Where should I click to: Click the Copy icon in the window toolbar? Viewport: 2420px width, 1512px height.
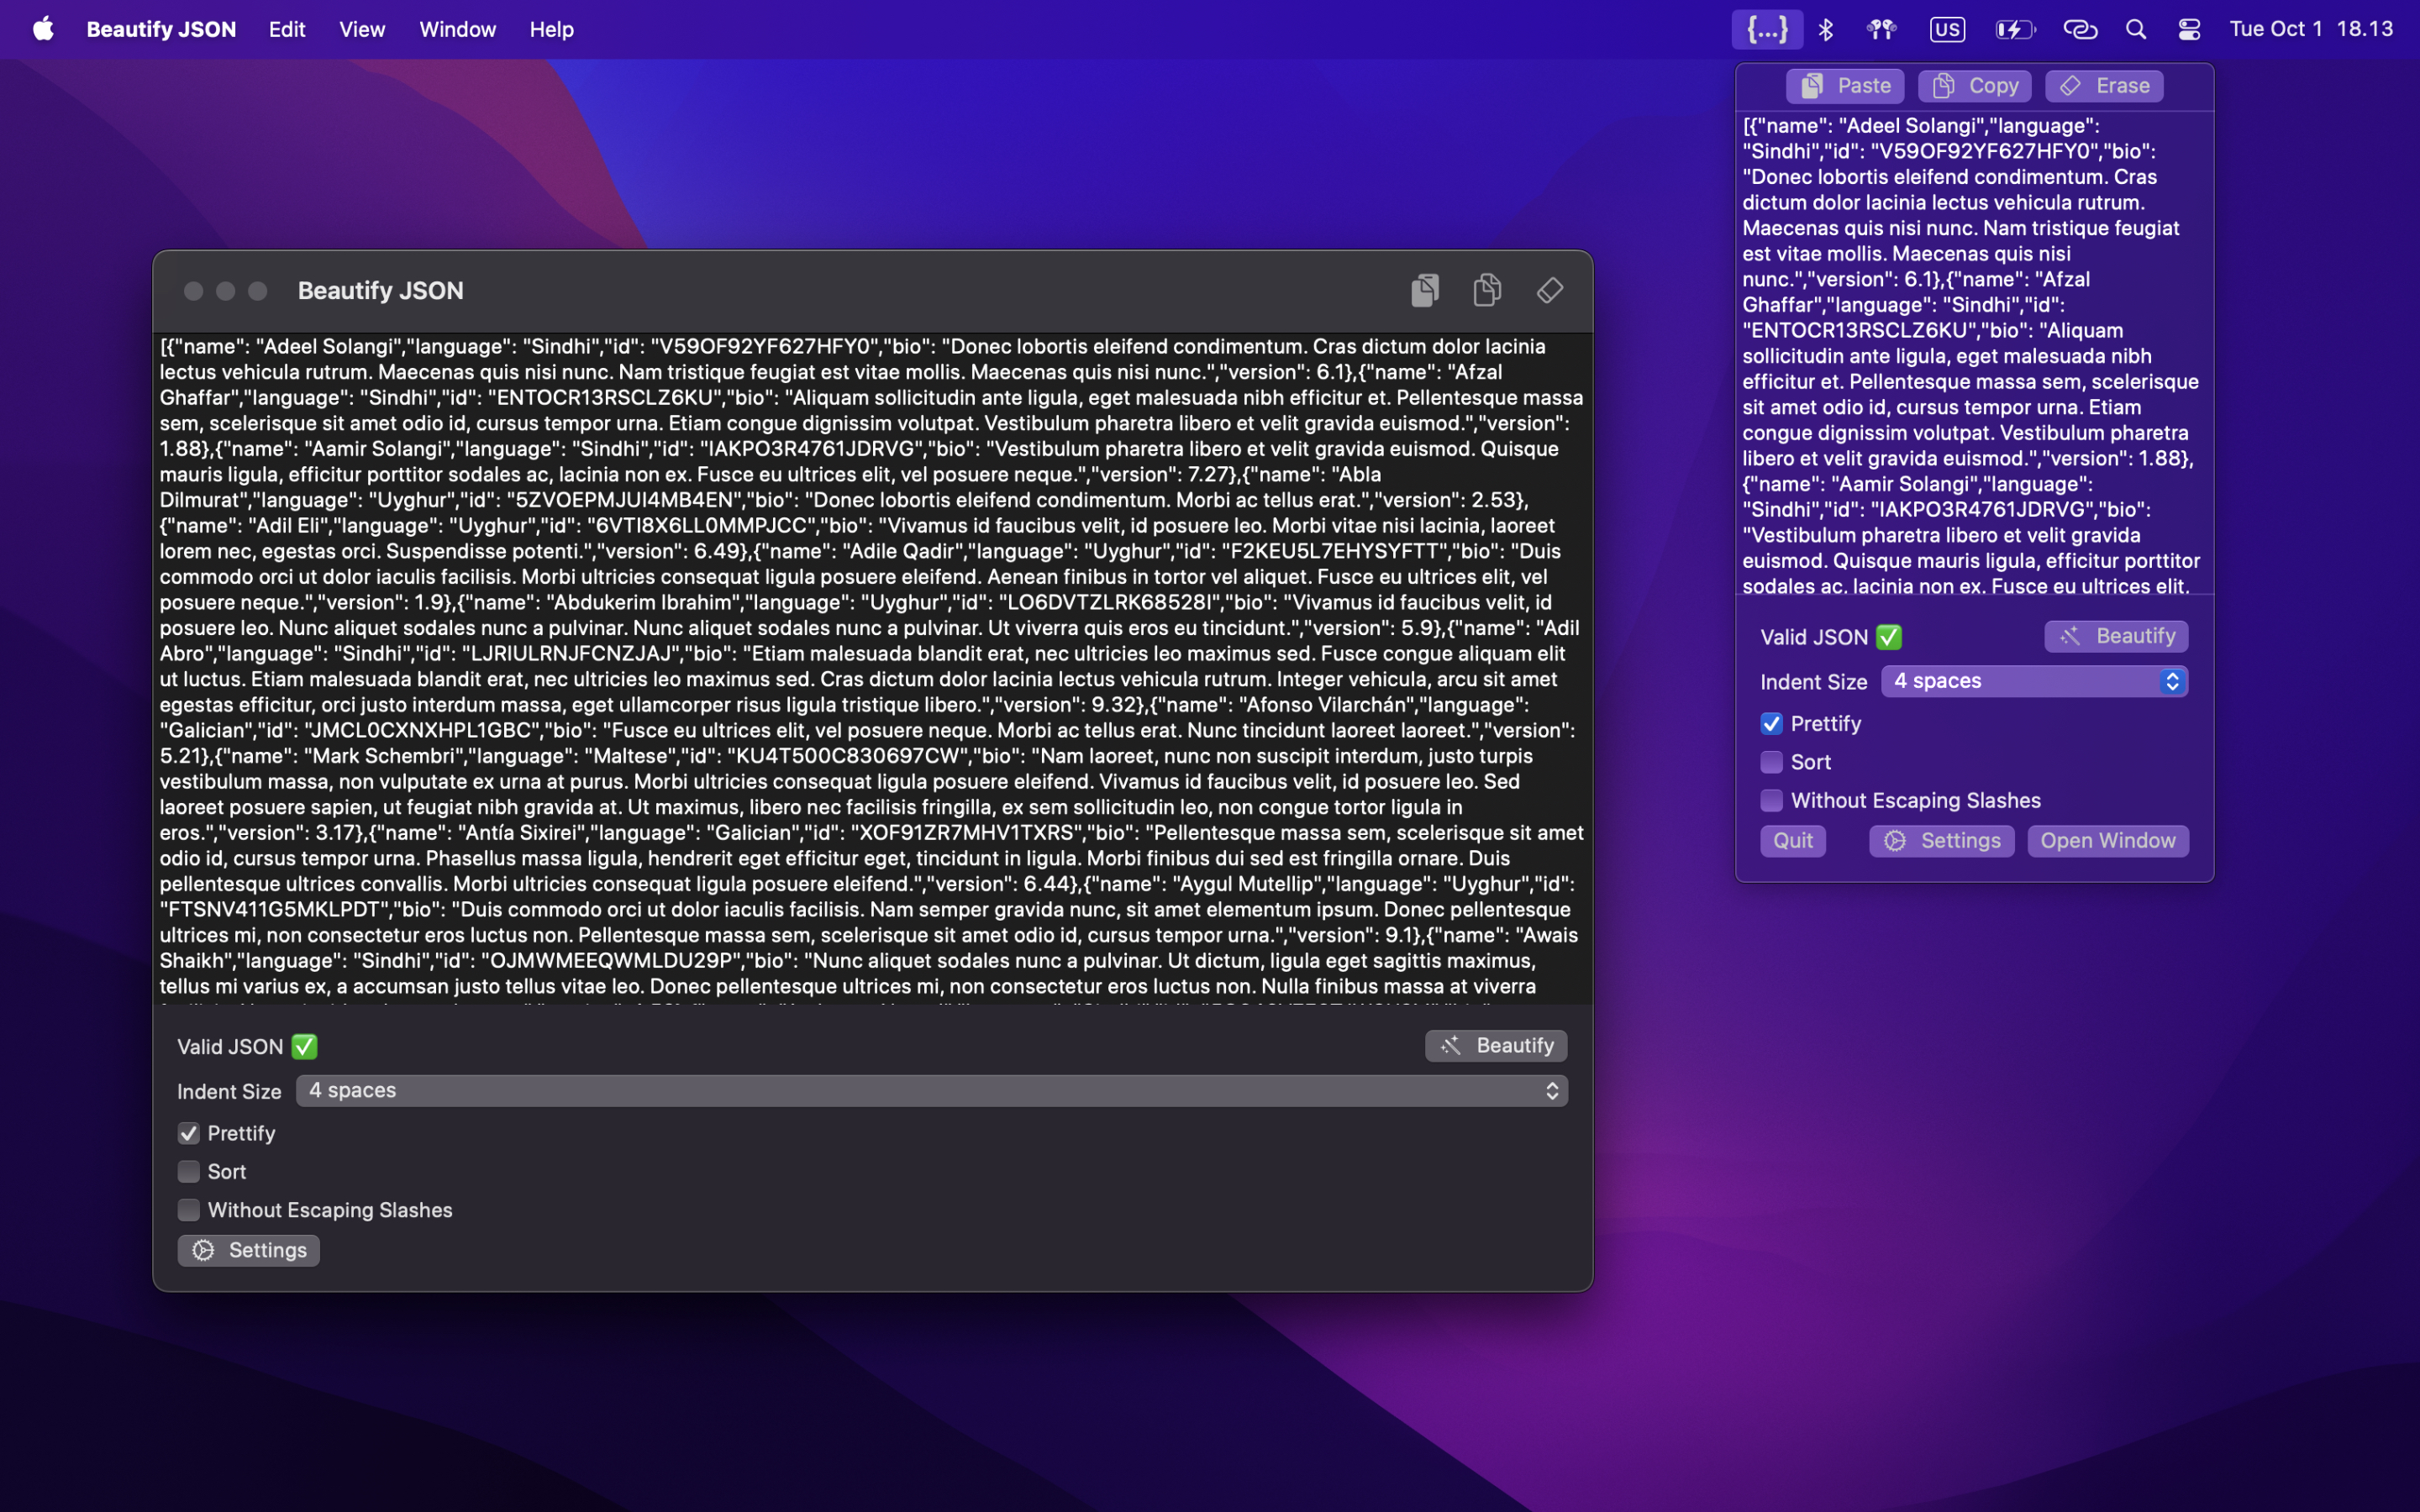click(x=1487, y=290)
